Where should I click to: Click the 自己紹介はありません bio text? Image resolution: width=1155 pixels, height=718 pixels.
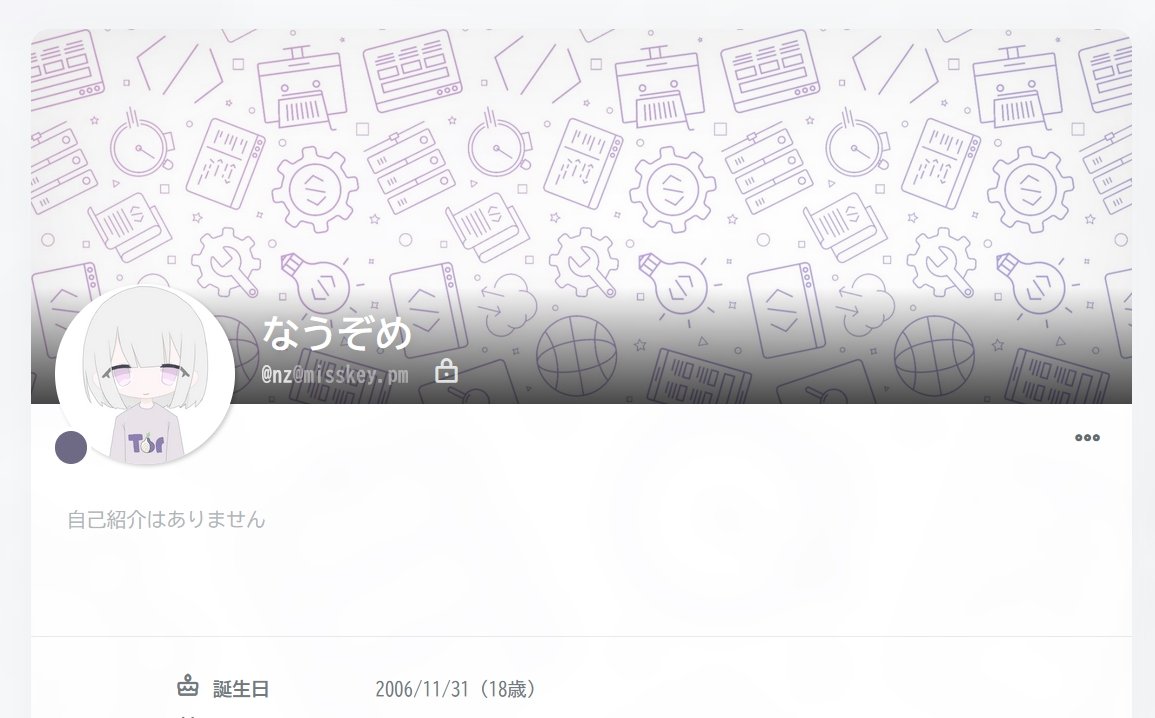pos(166,520)
